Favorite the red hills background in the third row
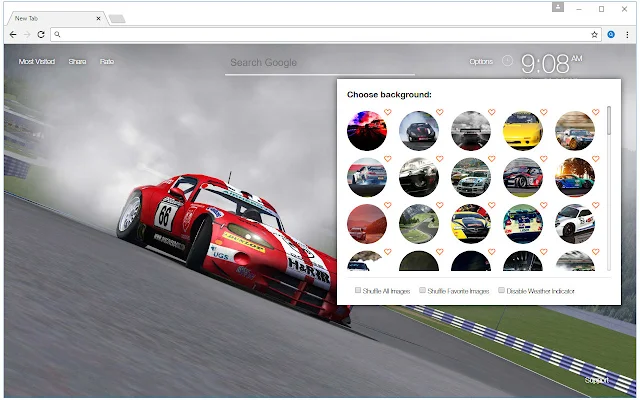640x400 pixels. 388,205
